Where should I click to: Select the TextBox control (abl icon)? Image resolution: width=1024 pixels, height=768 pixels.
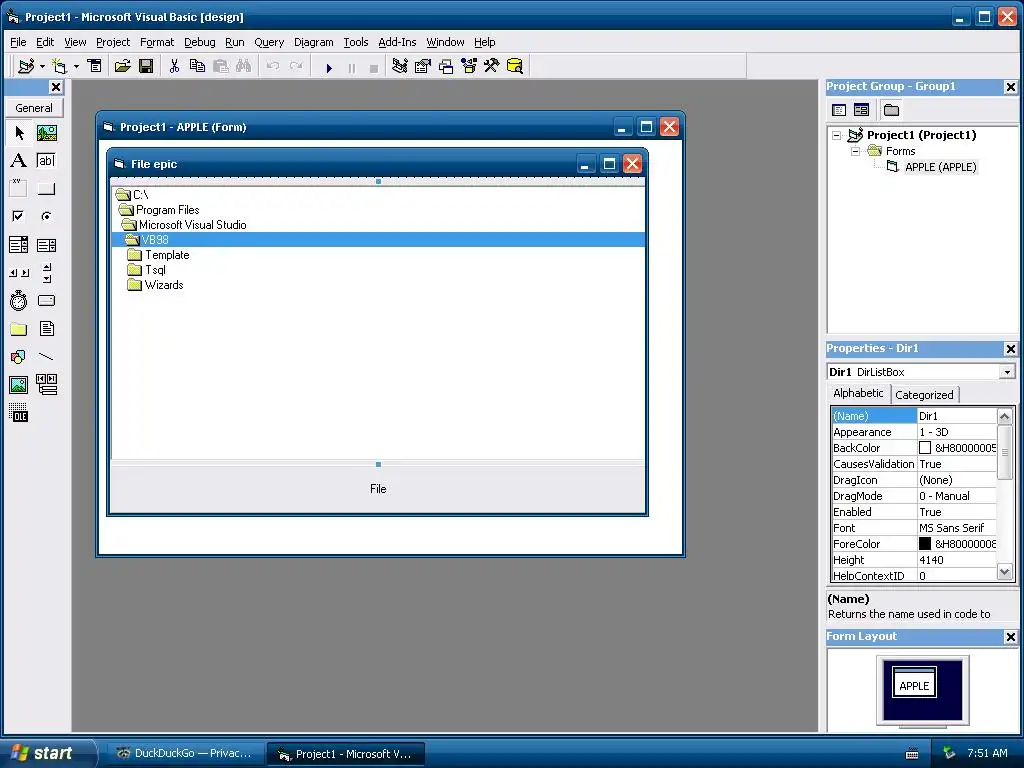point(46,161)
